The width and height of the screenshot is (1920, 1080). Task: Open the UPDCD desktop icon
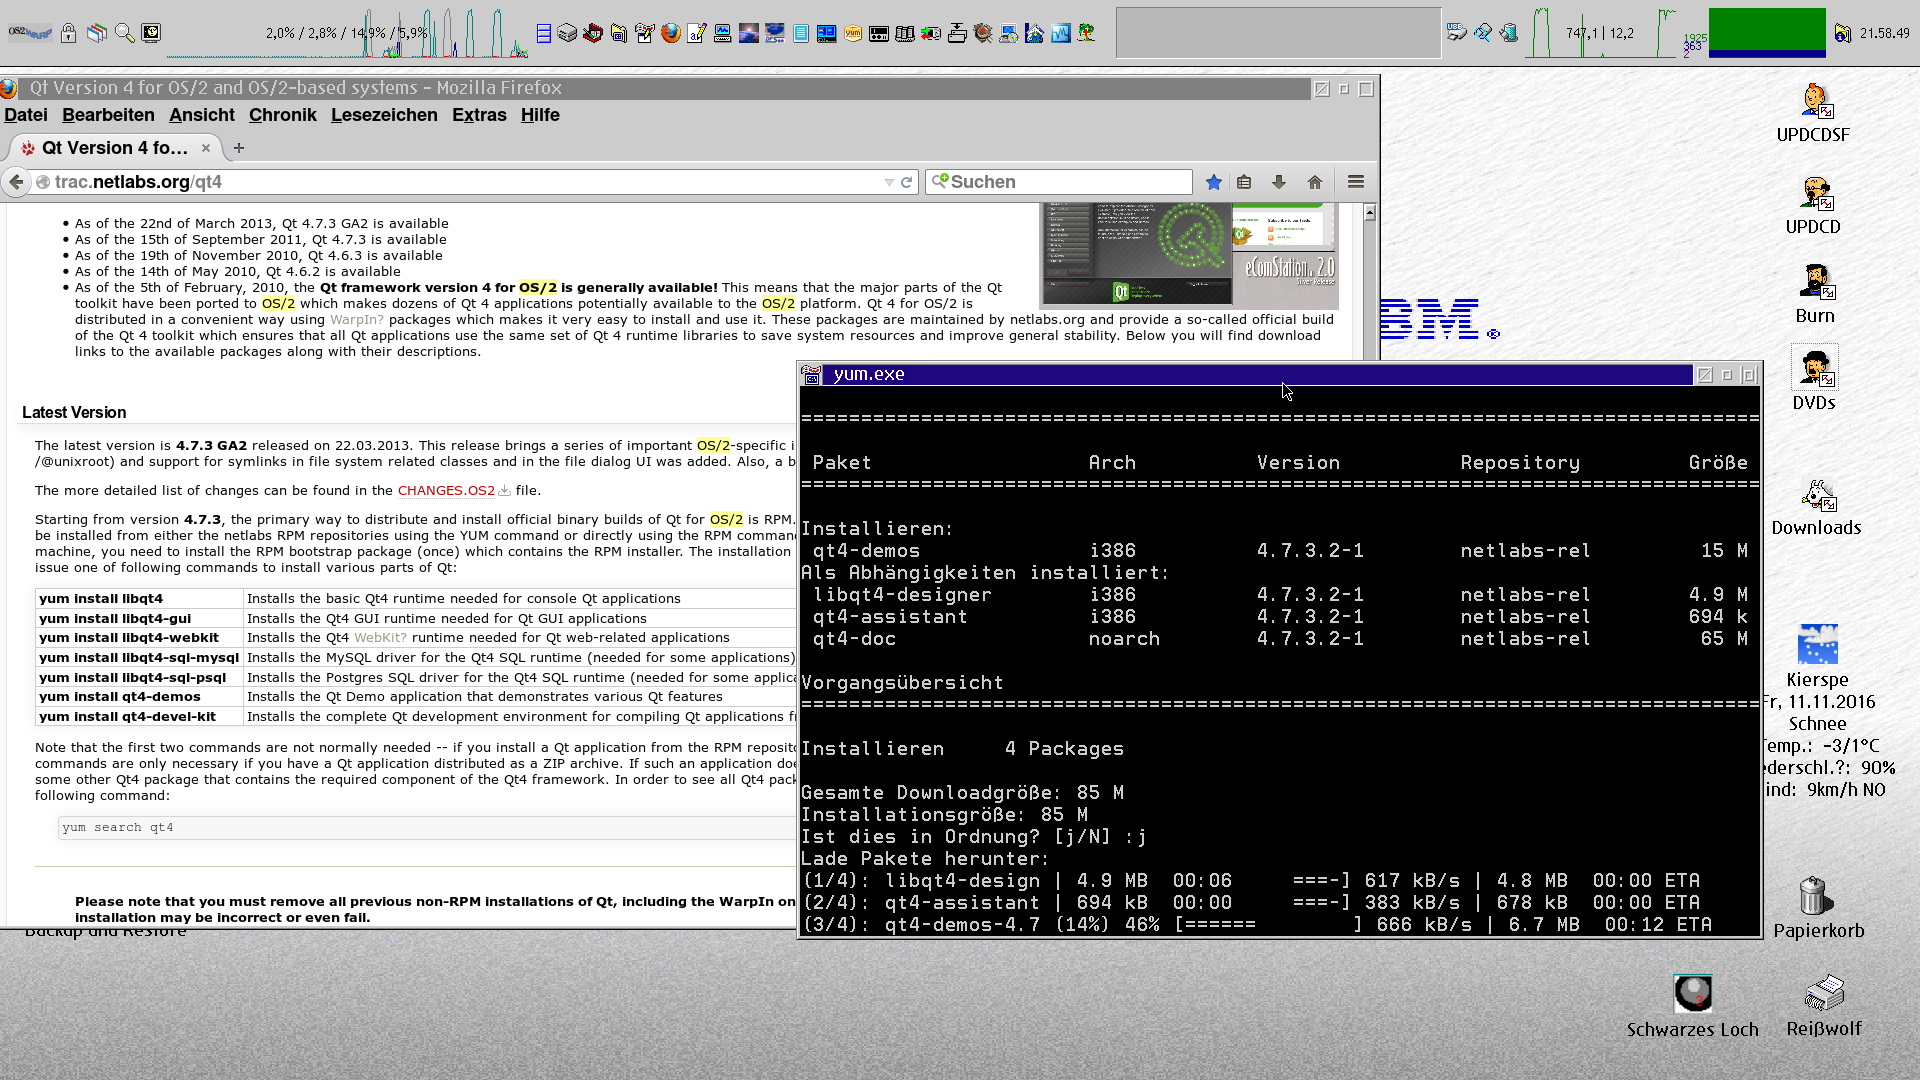(1813, 206)
